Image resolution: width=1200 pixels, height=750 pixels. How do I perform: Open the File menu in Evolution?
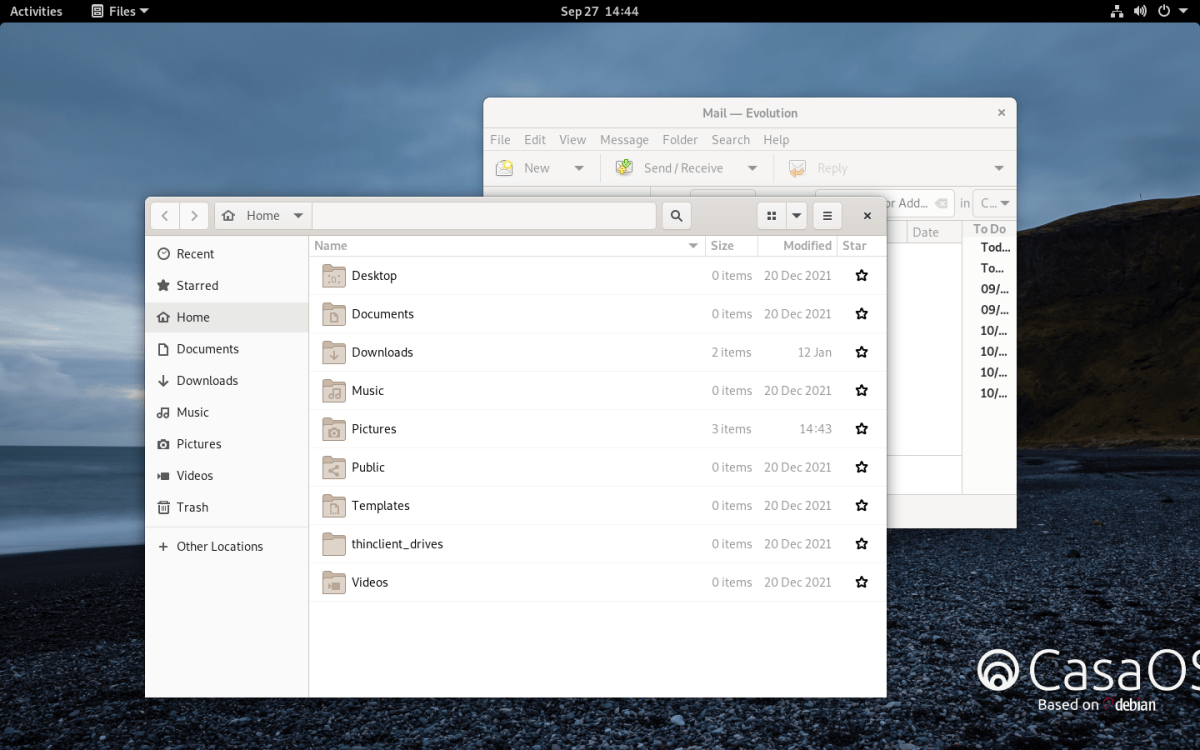click(500, 140)
